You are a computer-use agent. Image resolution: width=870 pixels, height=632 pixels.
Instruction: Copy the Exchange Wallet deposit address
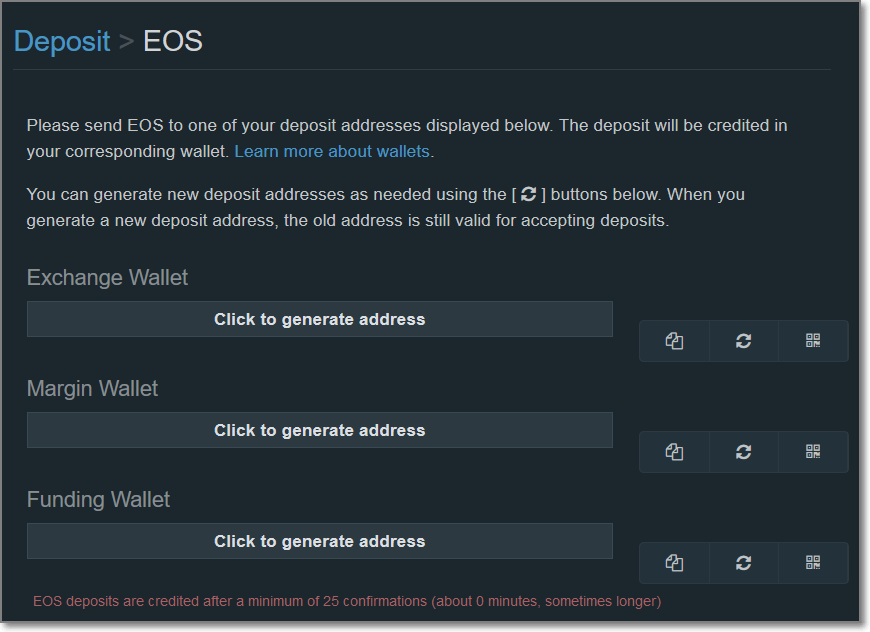(x=674, y=341)
